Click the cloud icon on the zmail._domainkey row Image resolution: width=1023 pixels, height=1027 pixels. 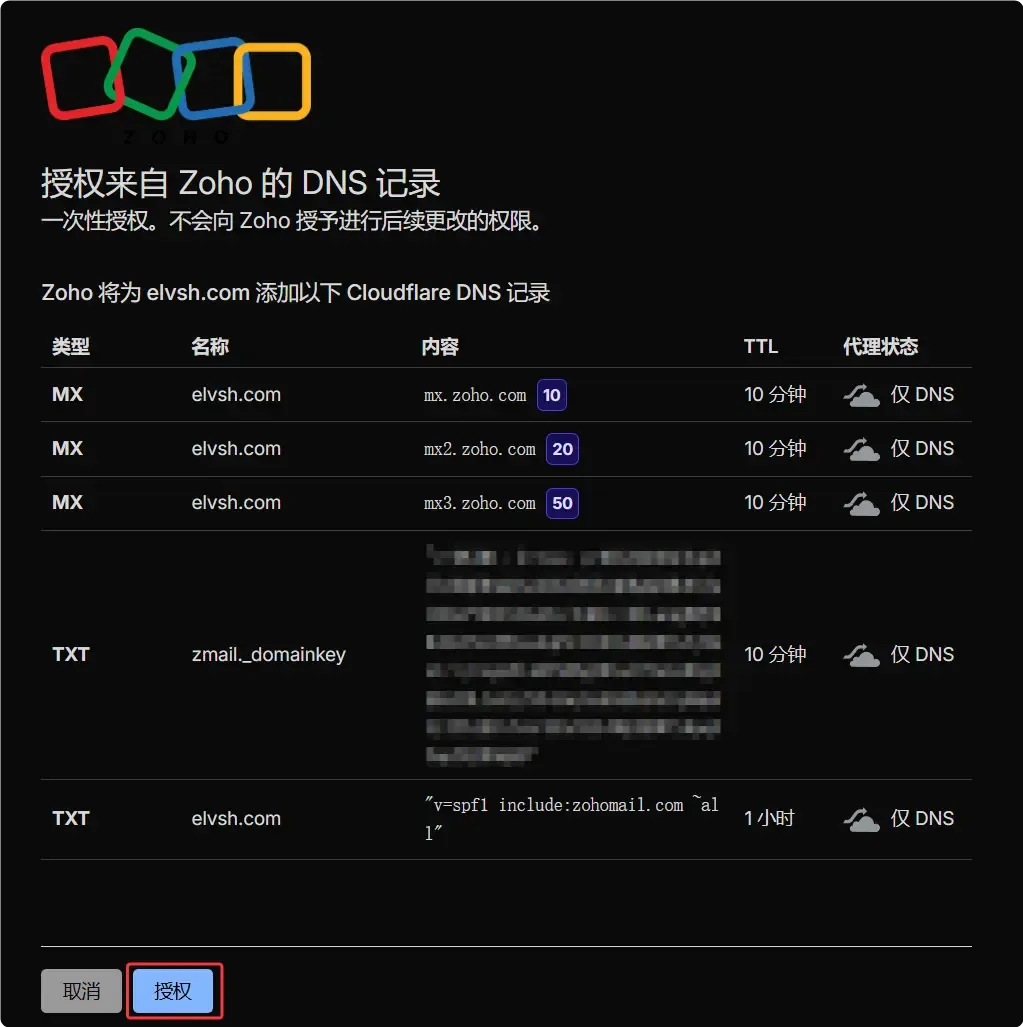click(861, 654)
